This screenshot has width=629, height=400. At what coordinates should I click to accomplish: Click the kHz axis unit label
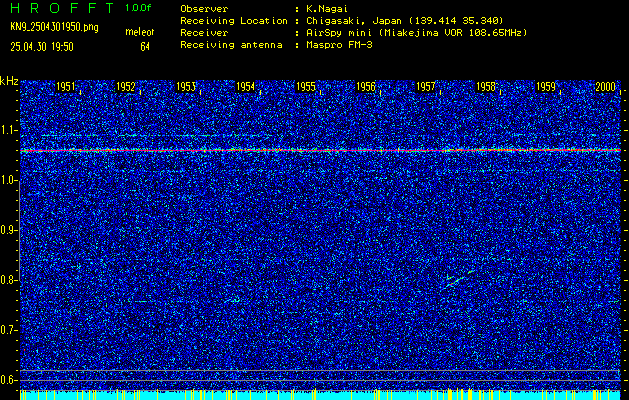(x=9, y=81)
